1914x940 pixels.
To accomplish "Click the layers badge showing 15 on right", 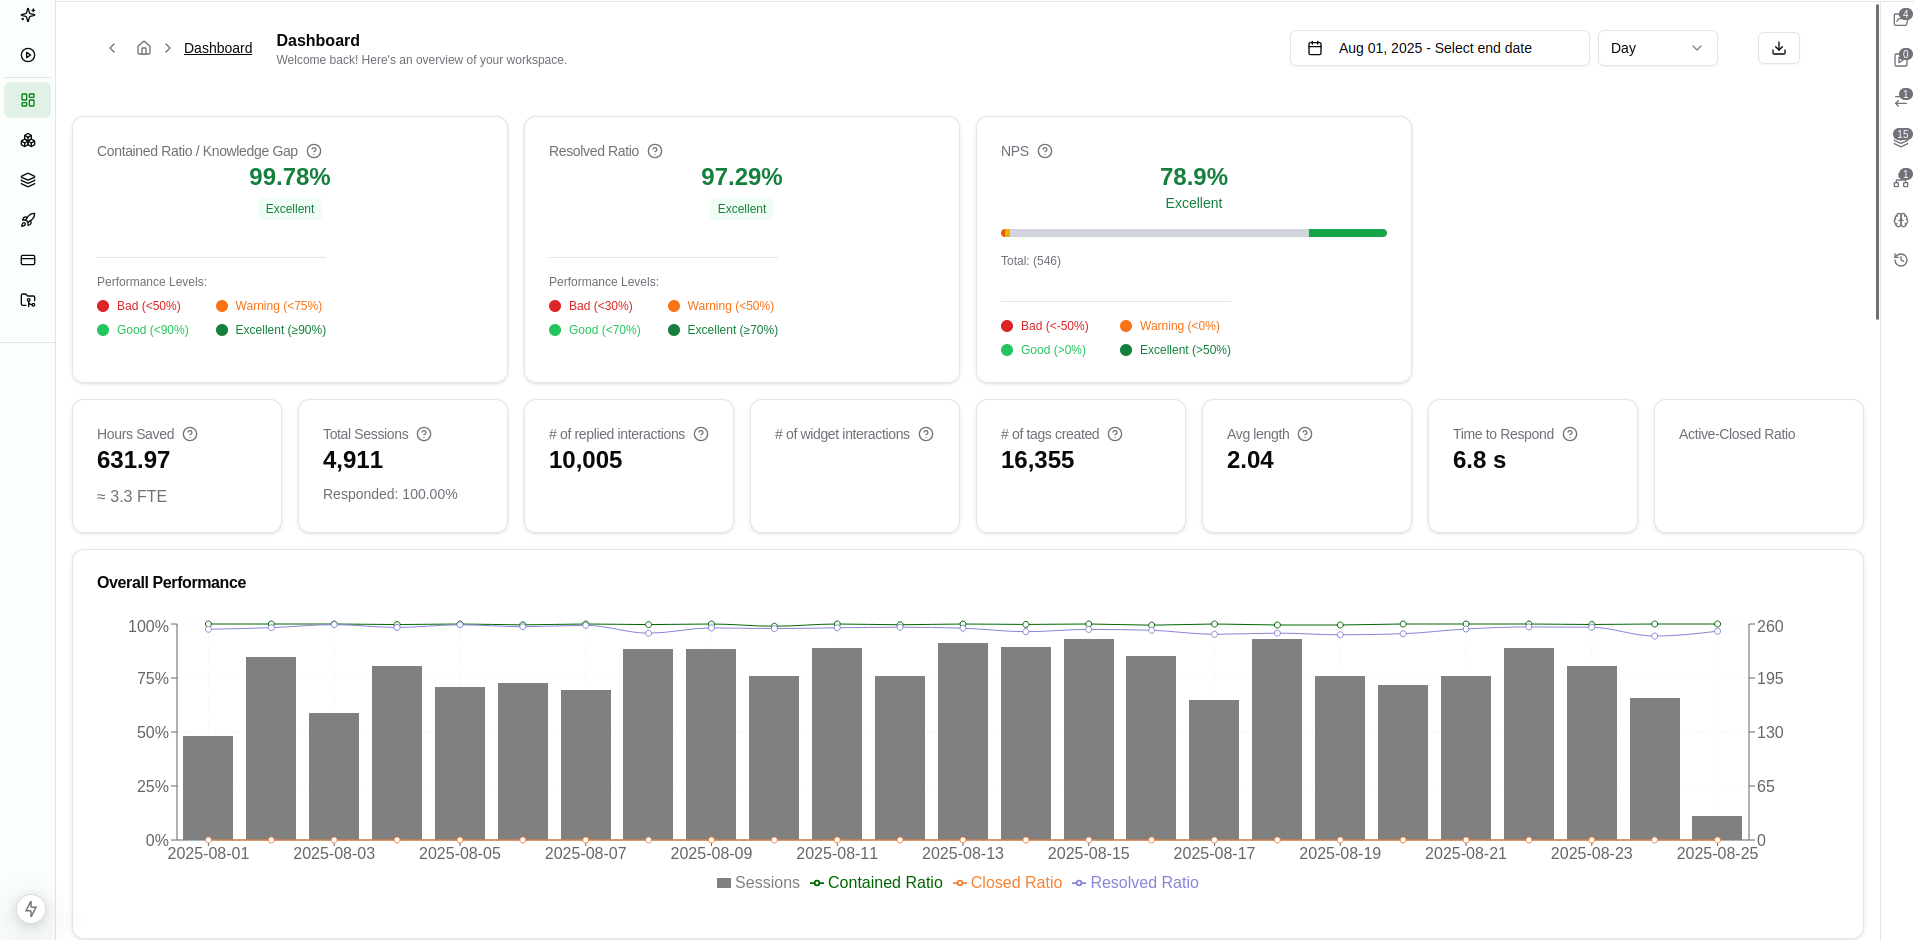I will pos(1901,137).
